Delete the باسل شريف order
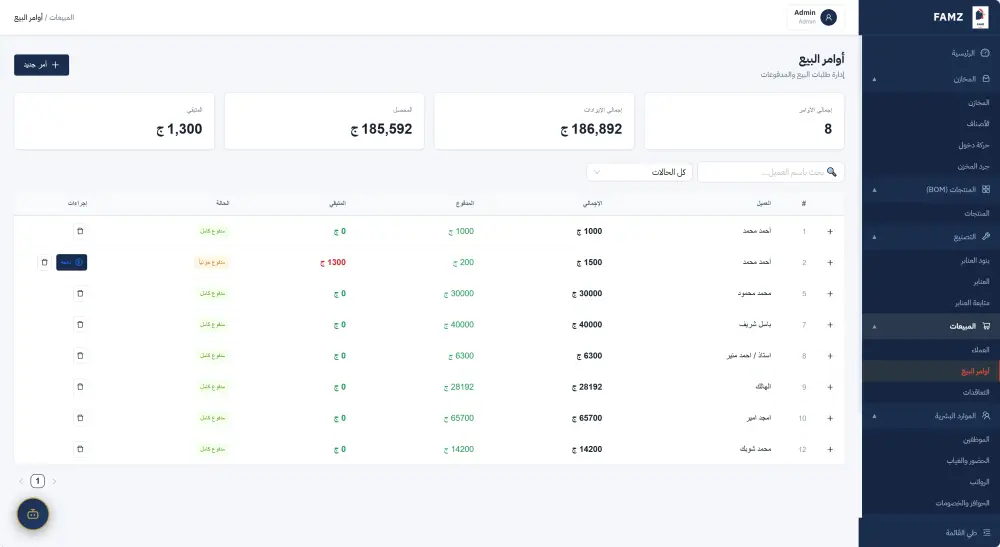The width and height of the screenshot is (1000, 547). pos(80,325)
